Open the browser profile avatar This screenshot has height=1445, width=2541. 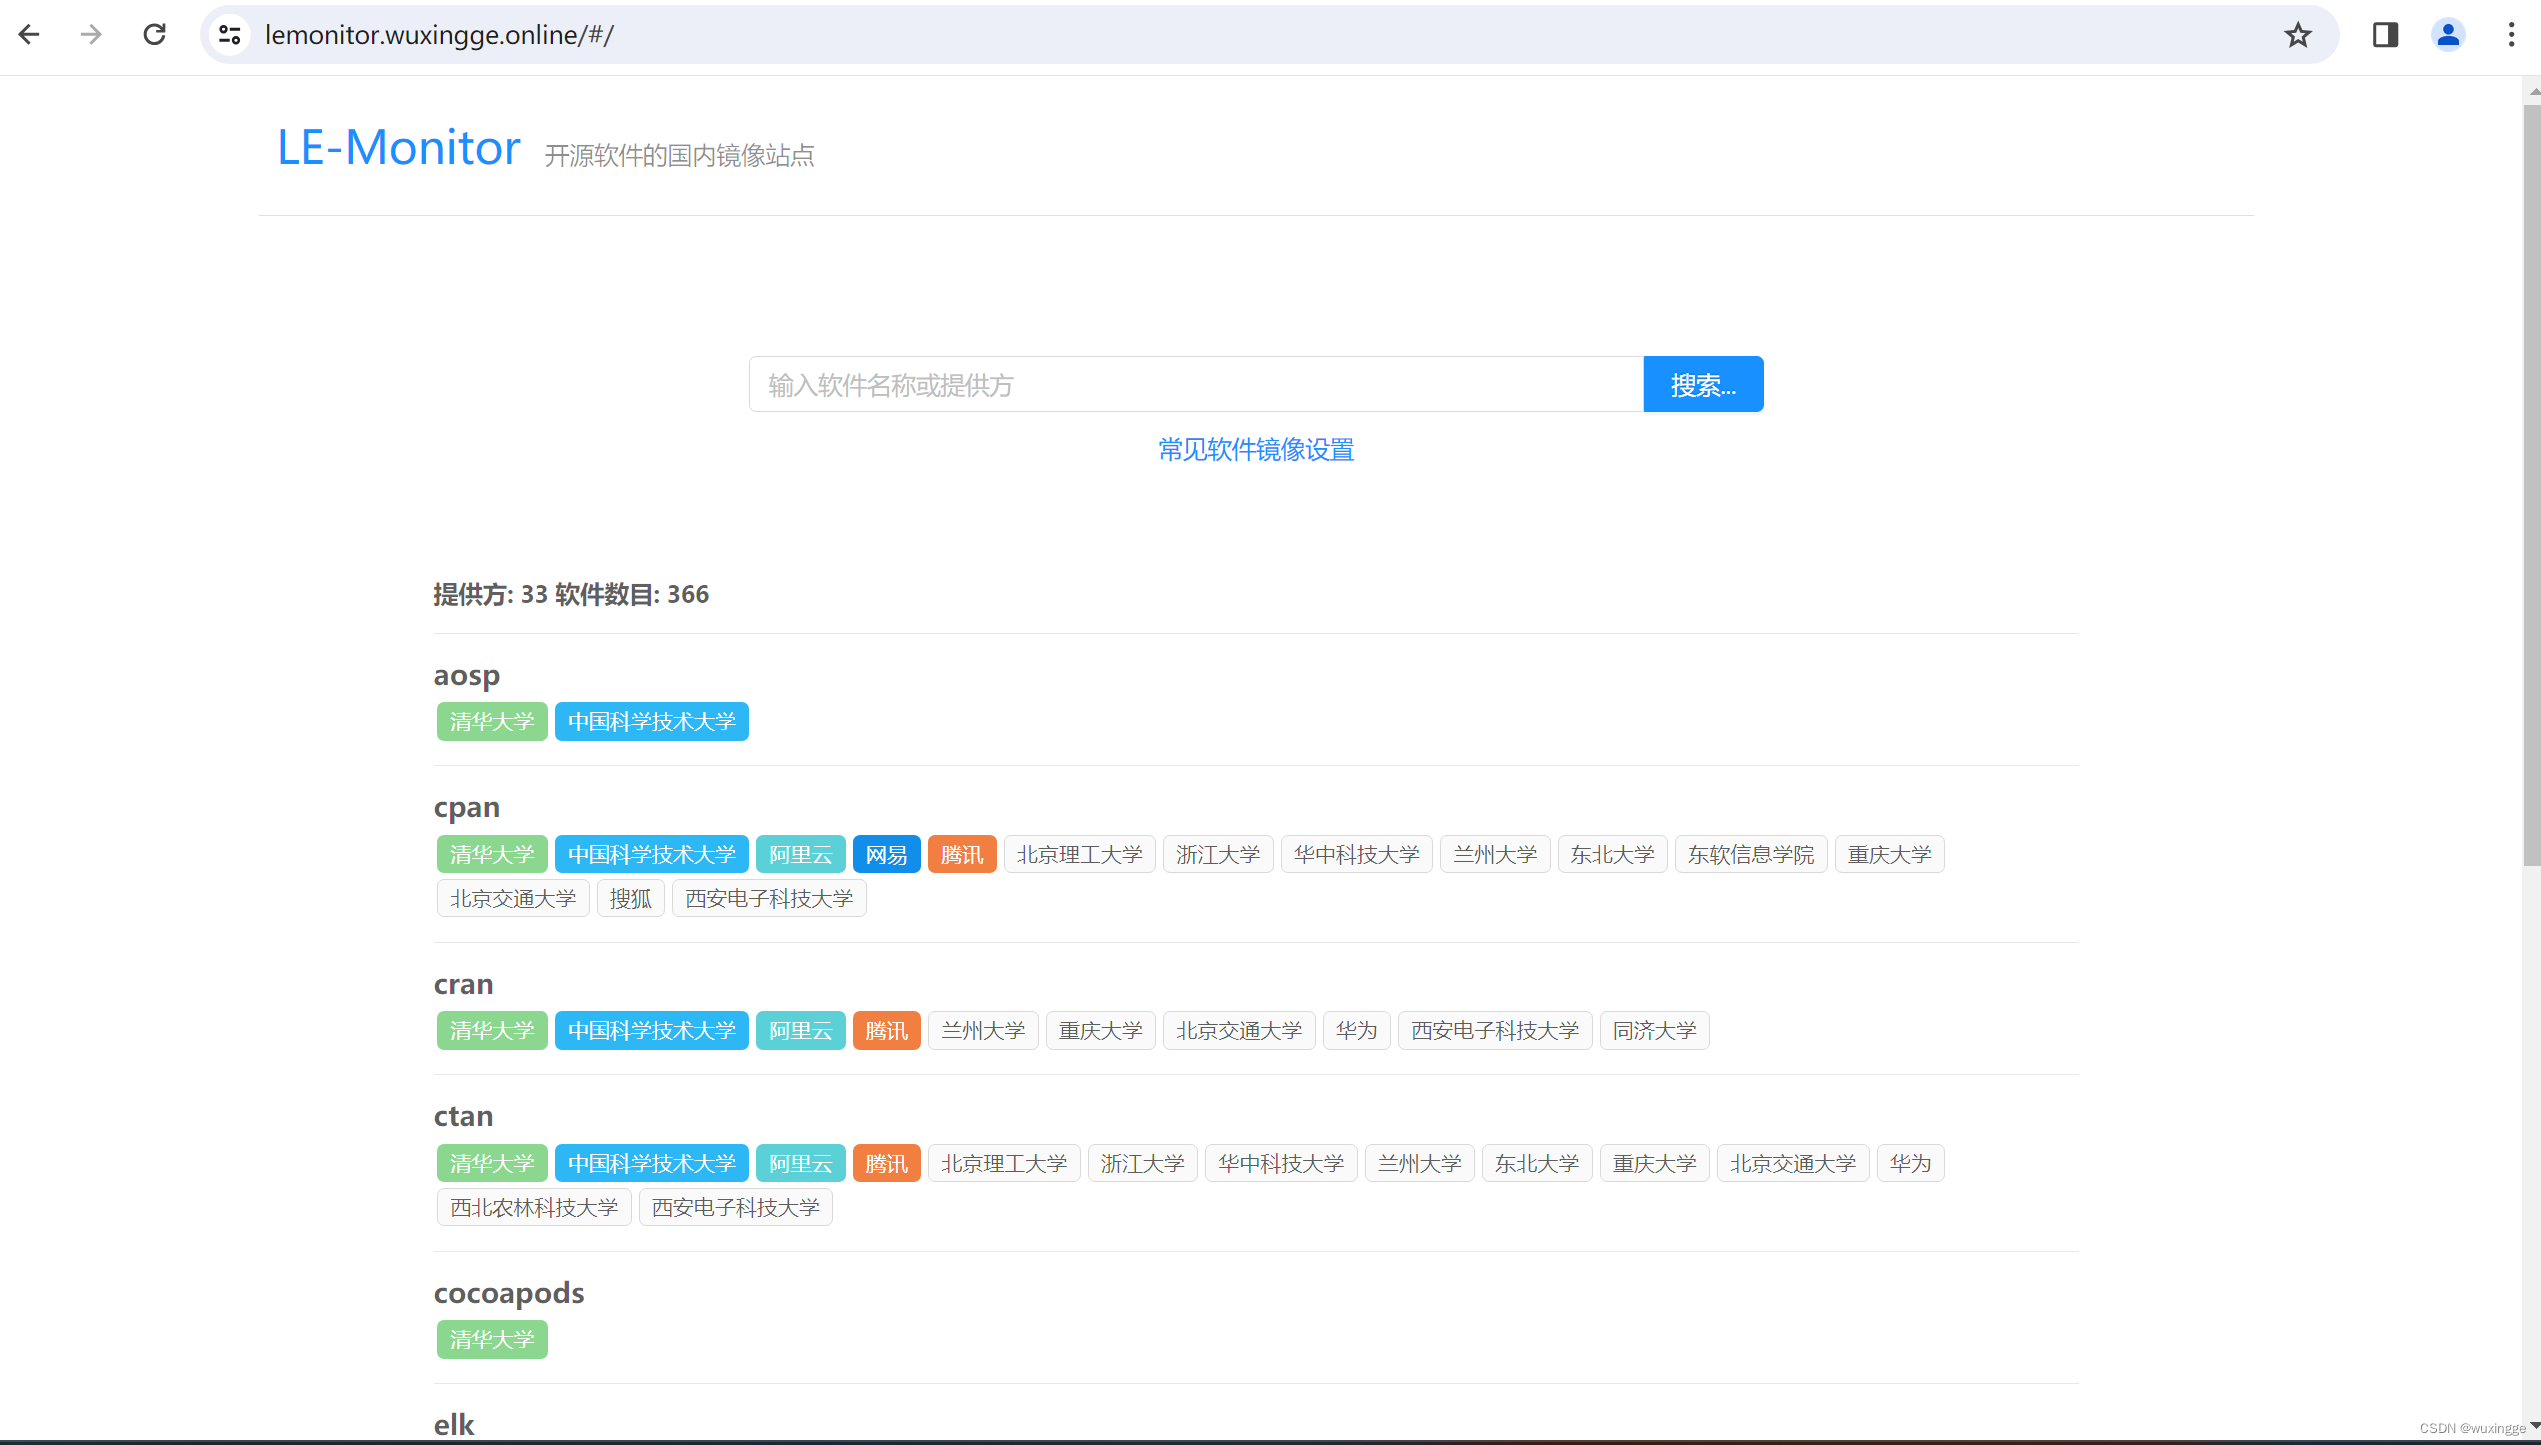click(x=2448, y=35)
